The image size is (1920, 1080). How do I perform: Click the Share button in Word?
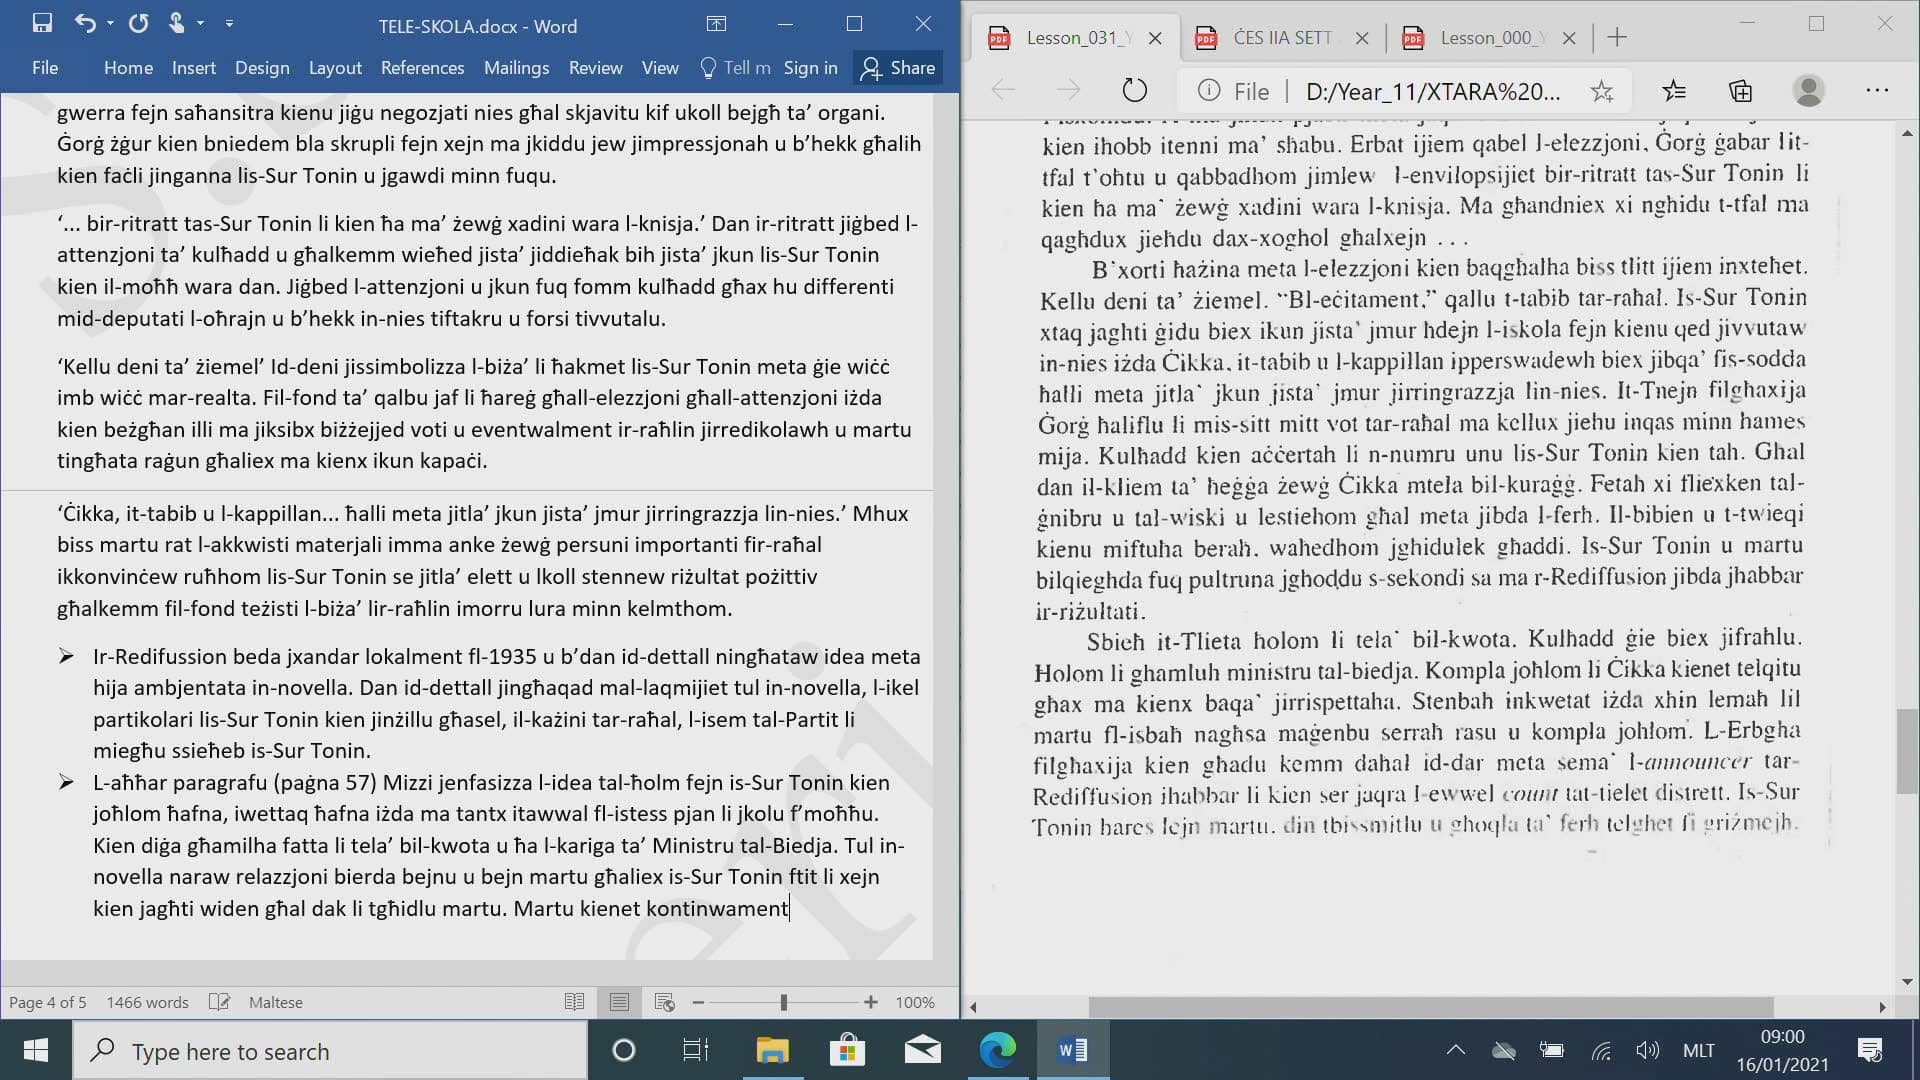898,68
